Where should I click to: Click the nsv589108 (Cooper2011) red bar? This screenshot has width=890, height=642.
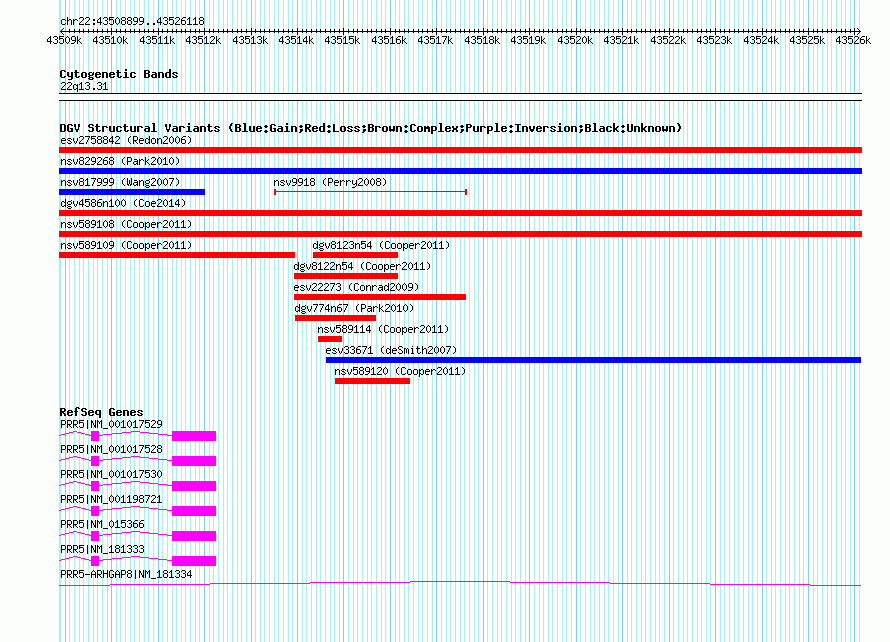(460, 234)
